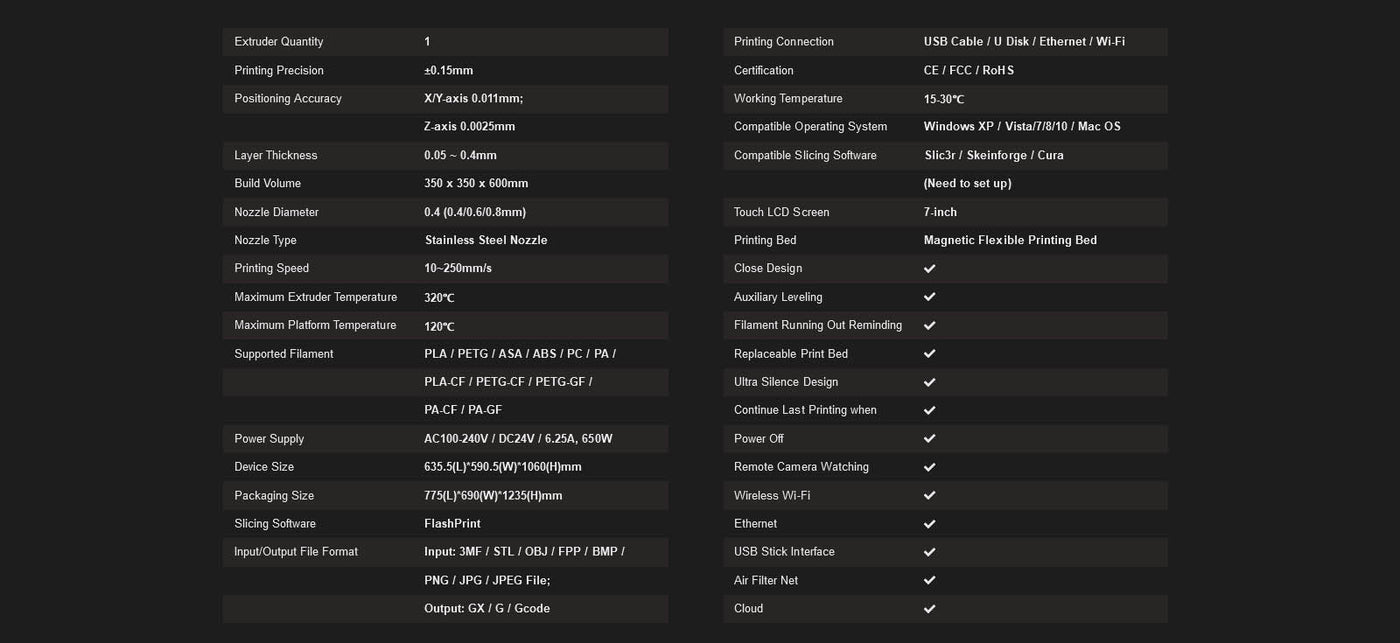Click the Maximum Extruder Temperature label

click(315, 297)
